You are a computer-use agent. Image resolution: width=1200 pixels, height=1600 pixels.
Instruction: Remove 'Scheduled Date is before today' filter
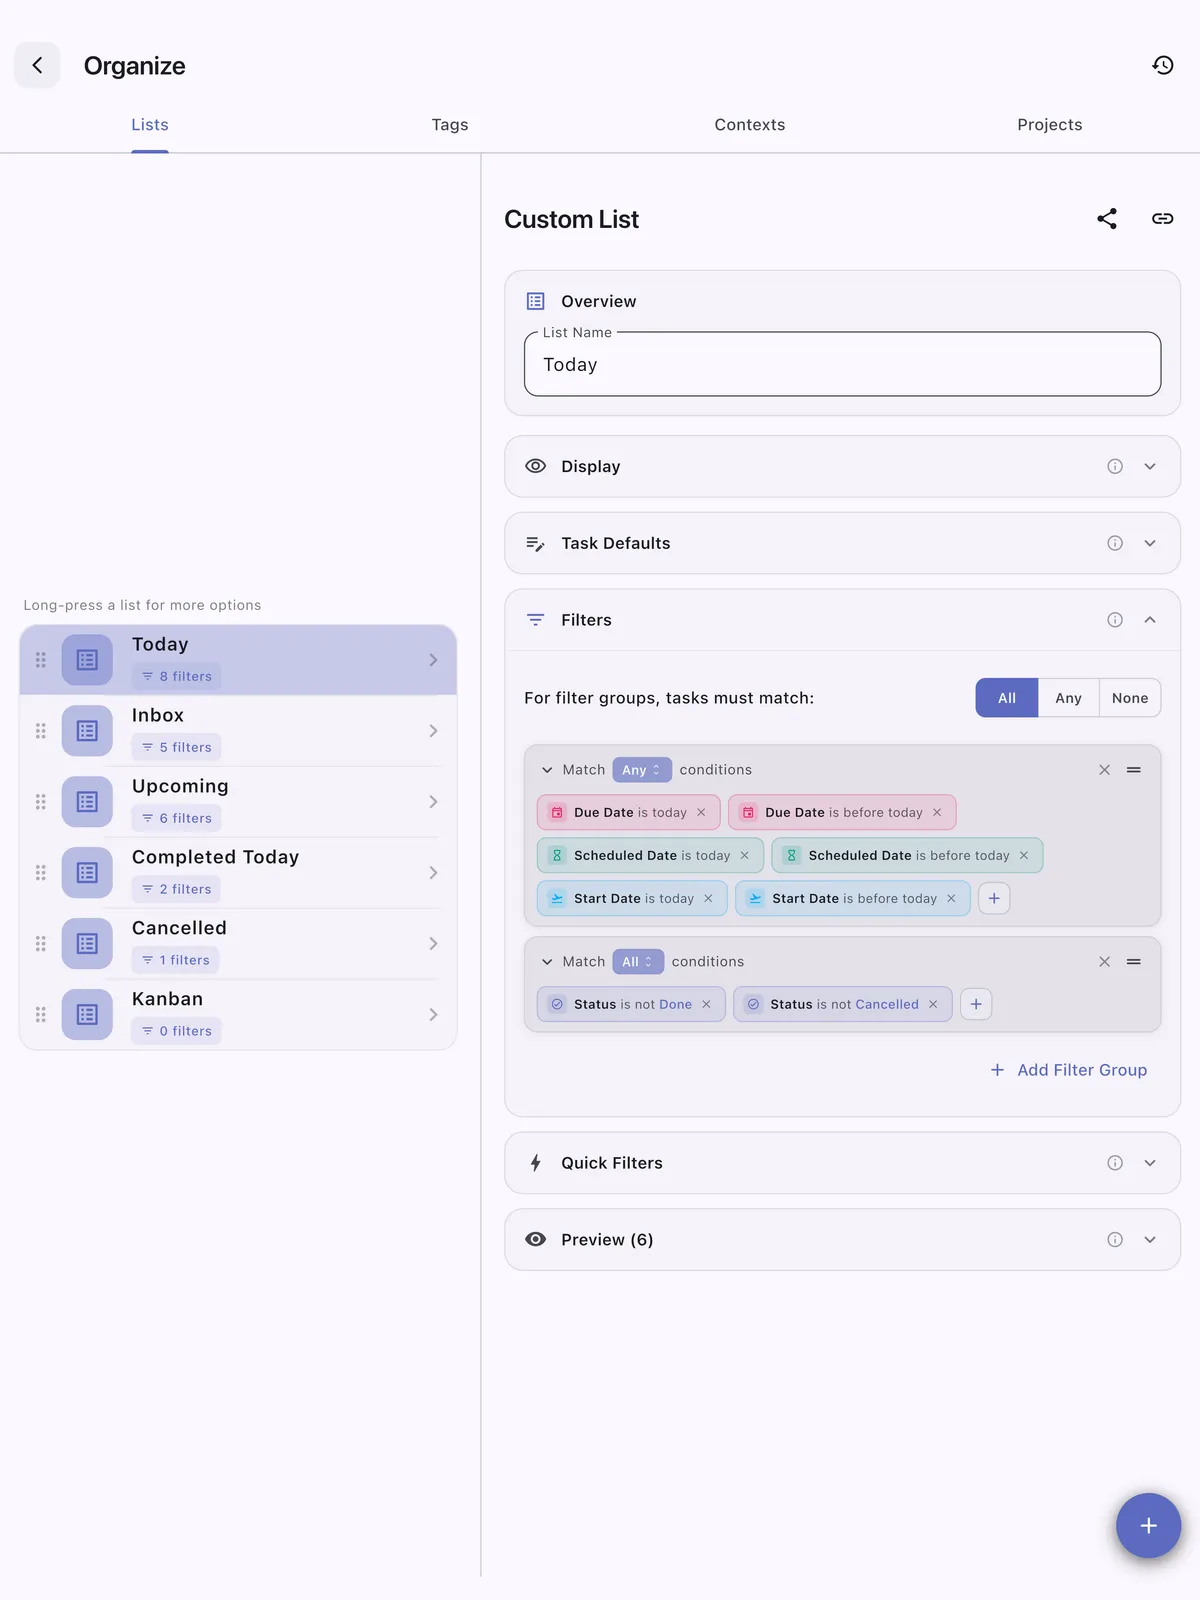1024,856
